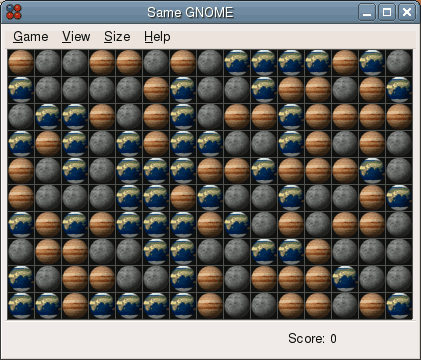Screen dimensions: 421x360
Task: Click the first Earth ball in the top row
Action: coord(237,63)
